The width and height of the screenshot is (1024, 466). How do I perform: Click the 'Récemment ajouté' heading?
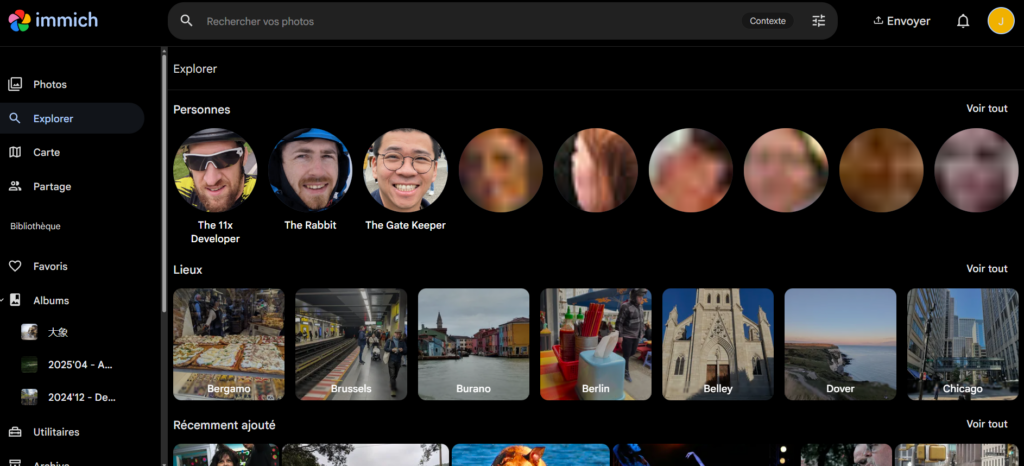click(x=224, y=425)
